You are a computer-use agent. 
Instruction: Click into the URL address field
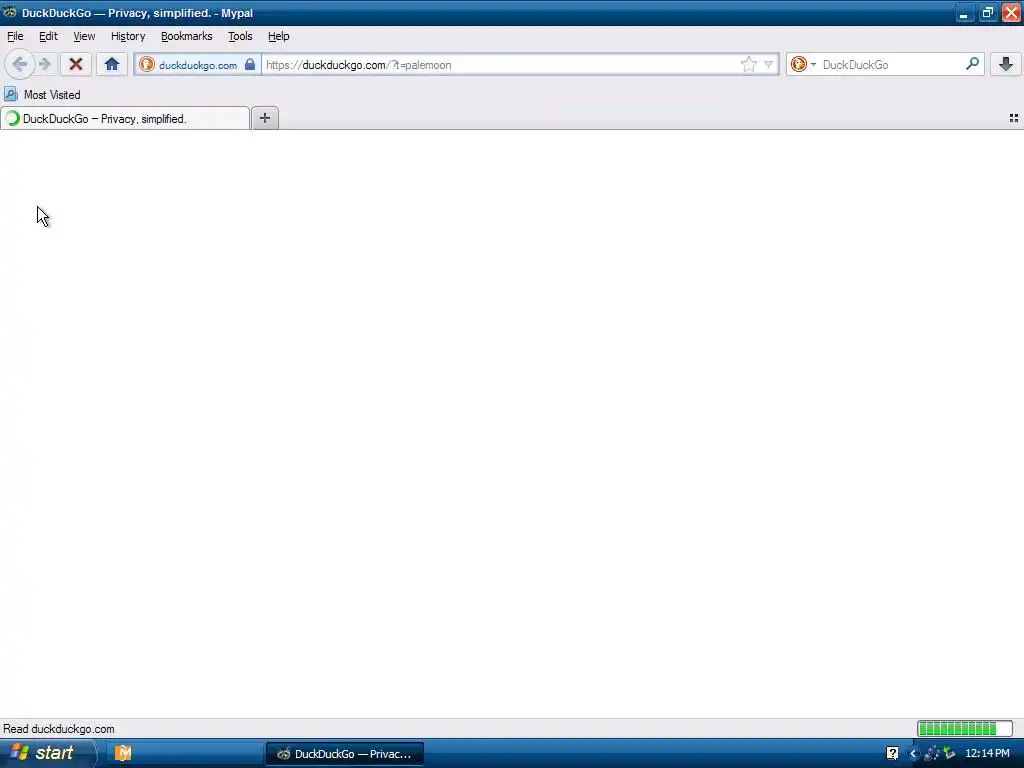pyautogui.click(x=500, y=65)
